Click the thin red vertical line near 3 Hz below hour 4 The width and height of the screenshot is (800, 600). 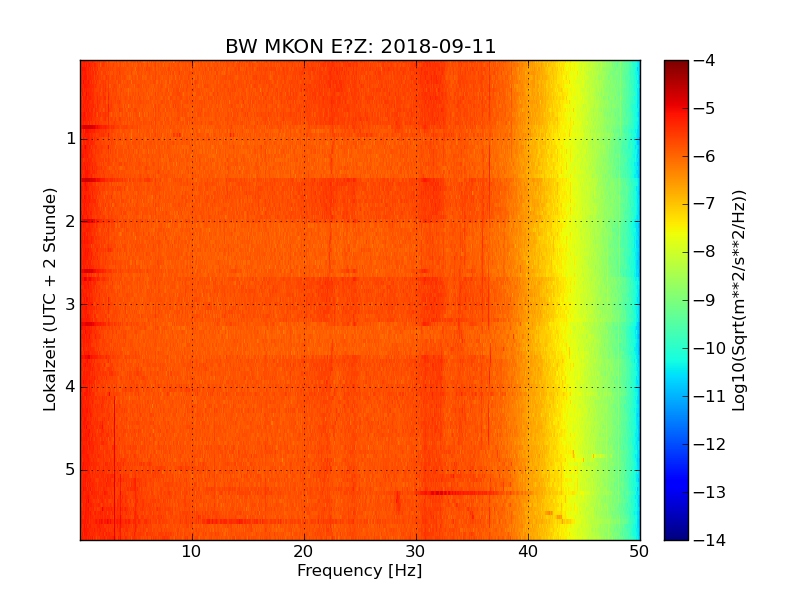tap(114, 467)
